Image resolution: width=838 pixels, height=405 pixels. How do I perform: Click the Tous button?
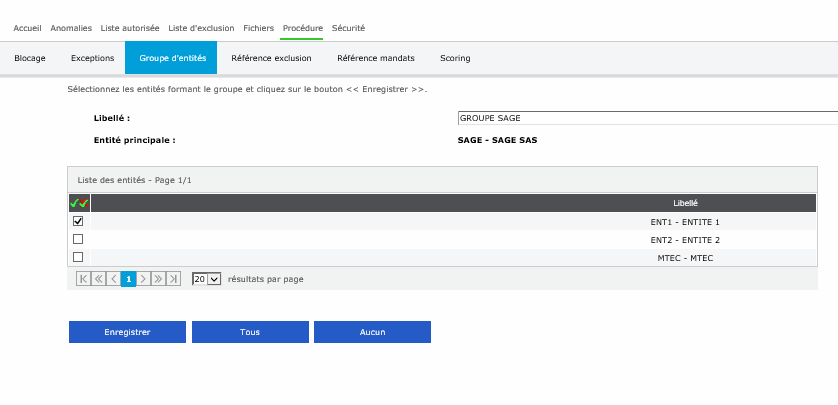click(x=250, y=332)
